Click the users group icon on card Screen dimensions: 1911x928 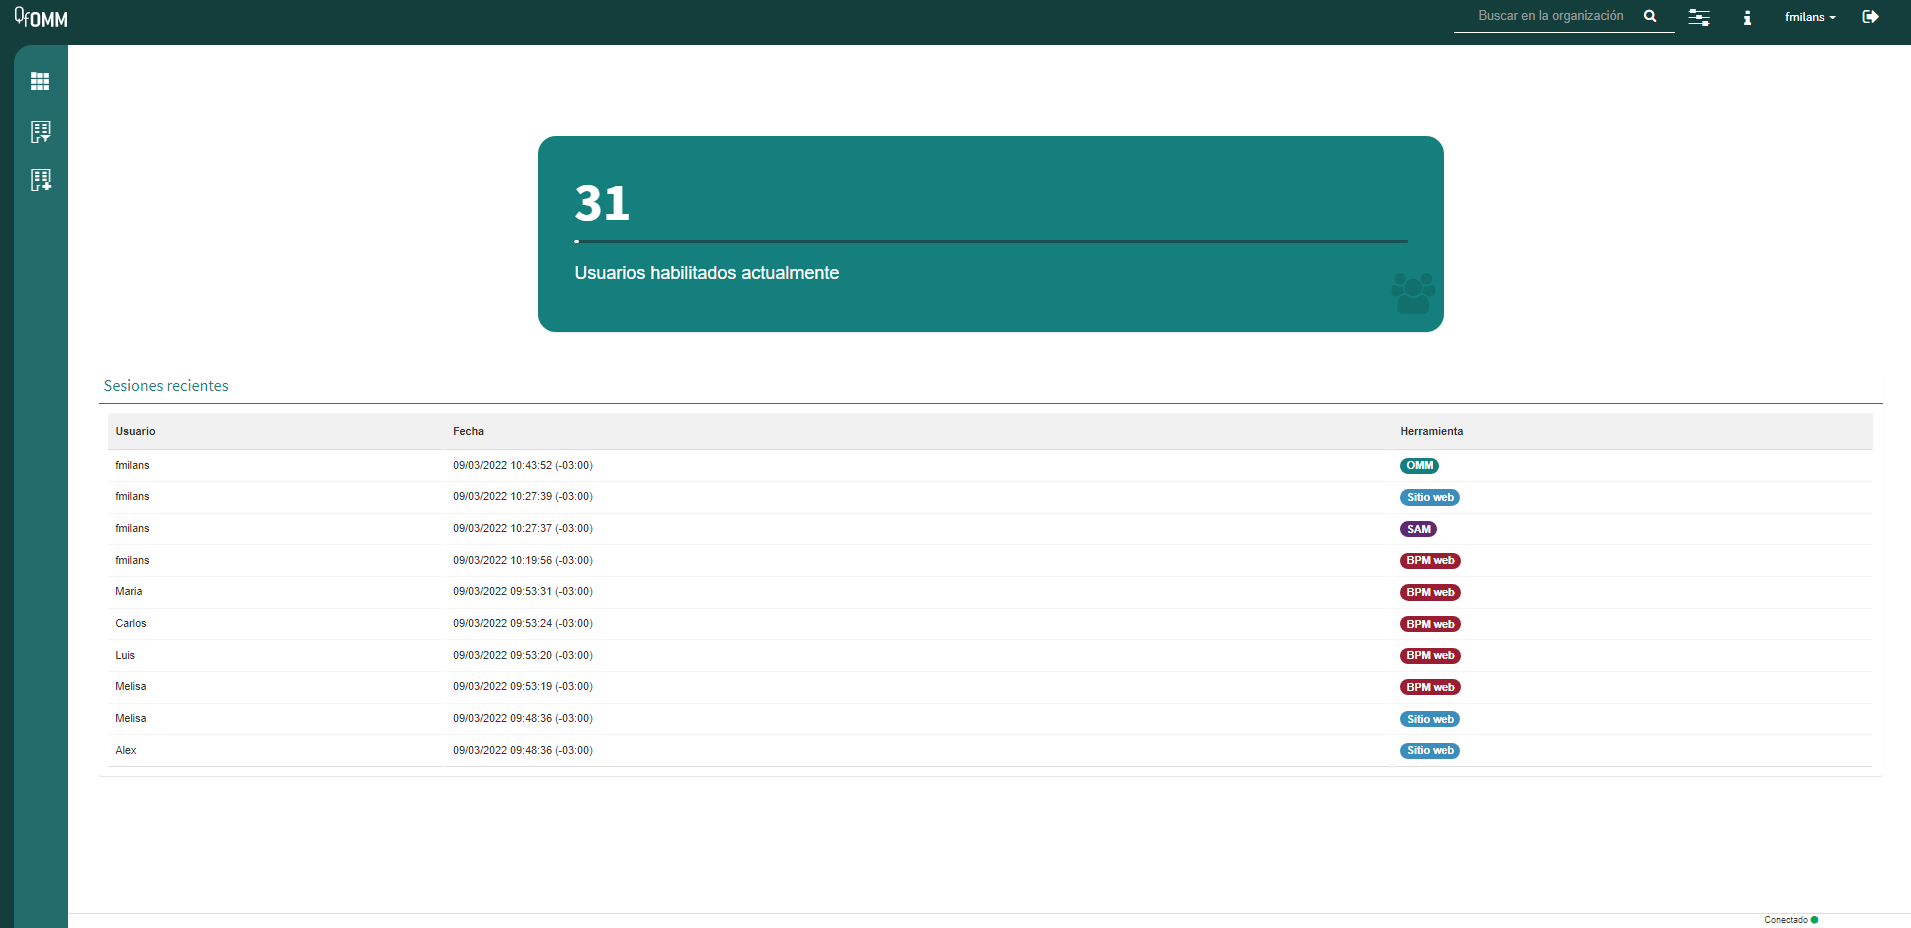(x=1413, y=293)
